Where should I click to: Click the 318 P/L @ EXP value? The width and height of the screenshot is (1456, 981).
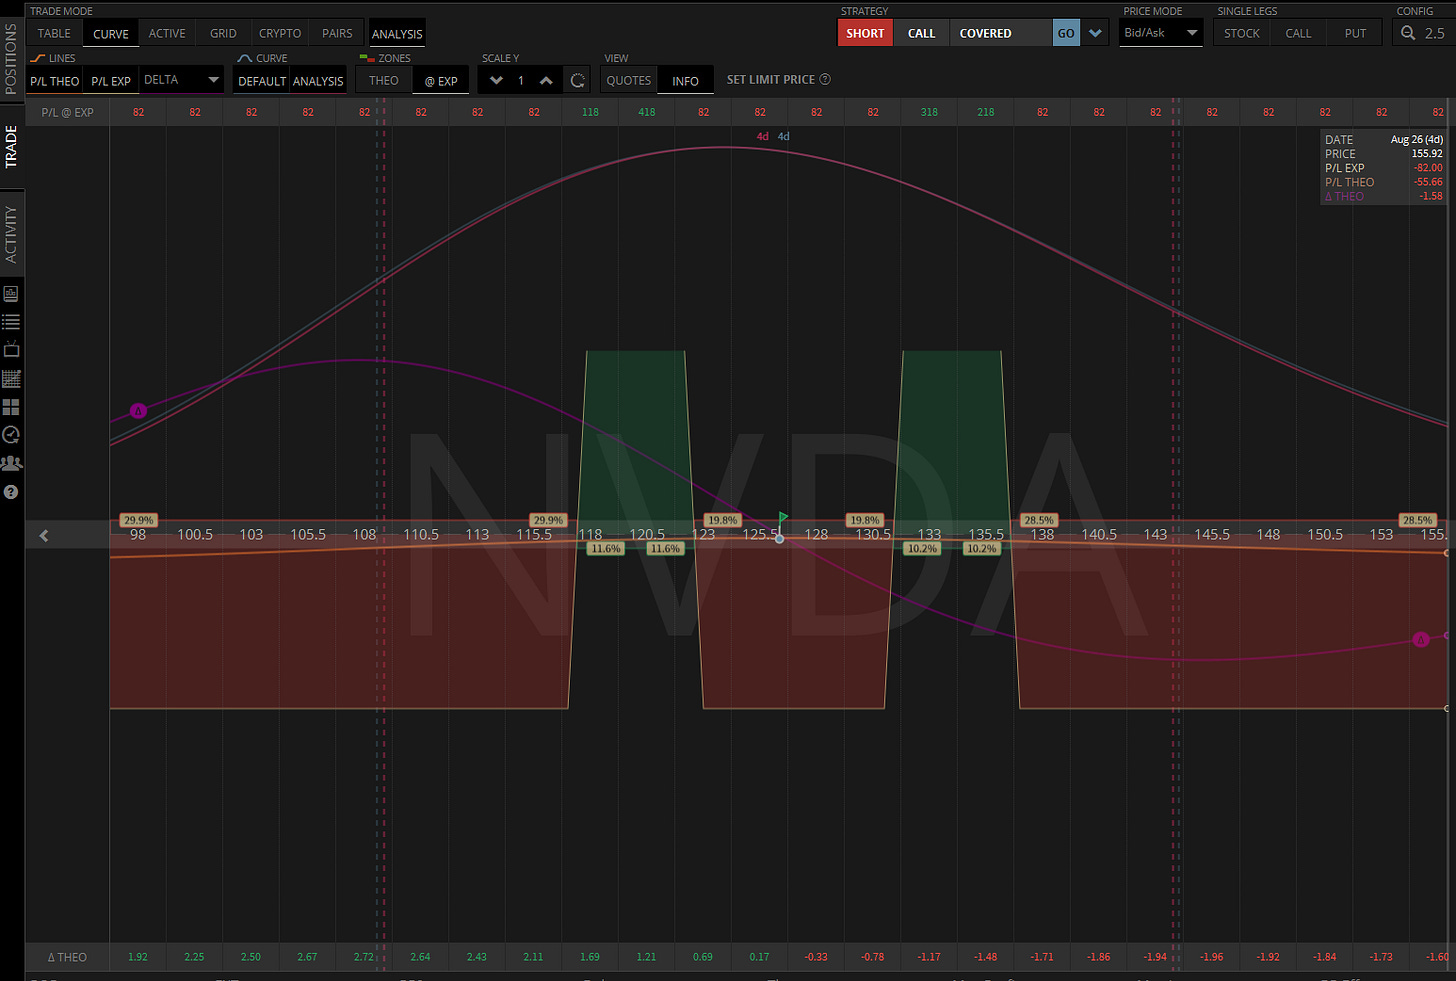(x=929, y=112)
